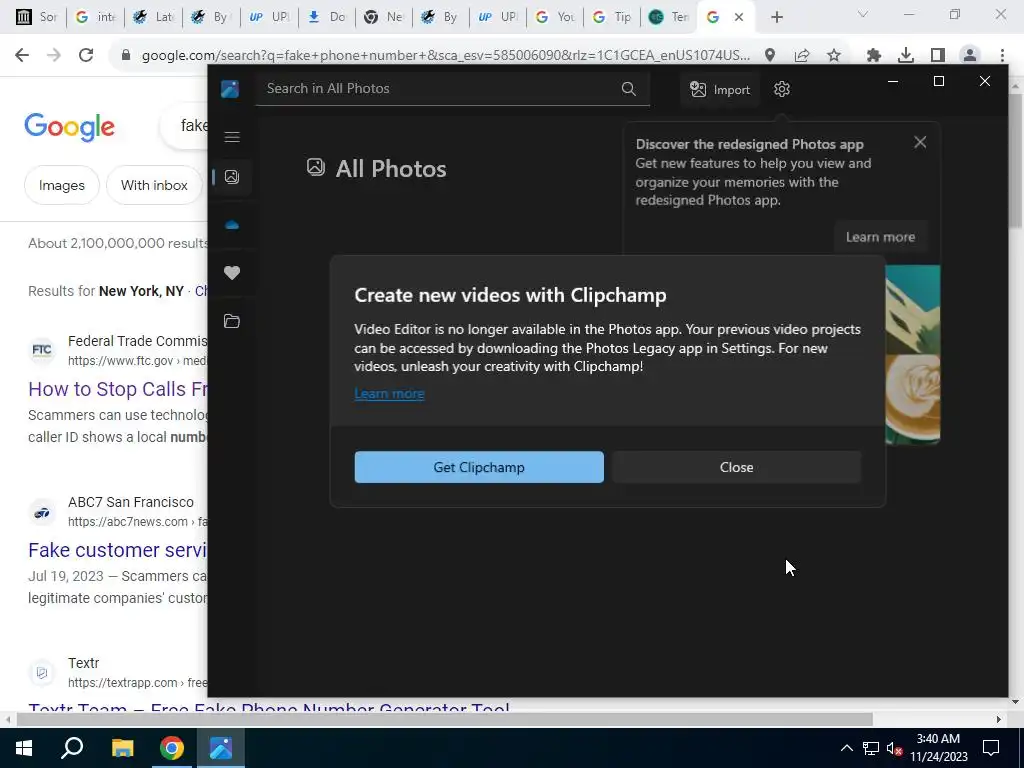
Task: Switch to the 'Tip' Google tab
Action: [x=612, y=17]
